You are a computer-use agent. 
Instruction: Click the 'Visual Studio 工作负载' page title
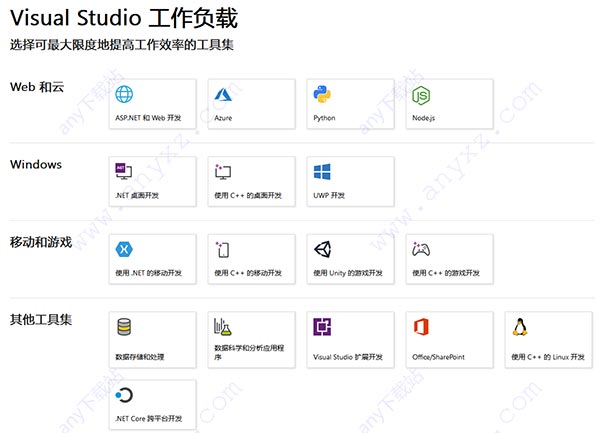click(x=124, y=18)
